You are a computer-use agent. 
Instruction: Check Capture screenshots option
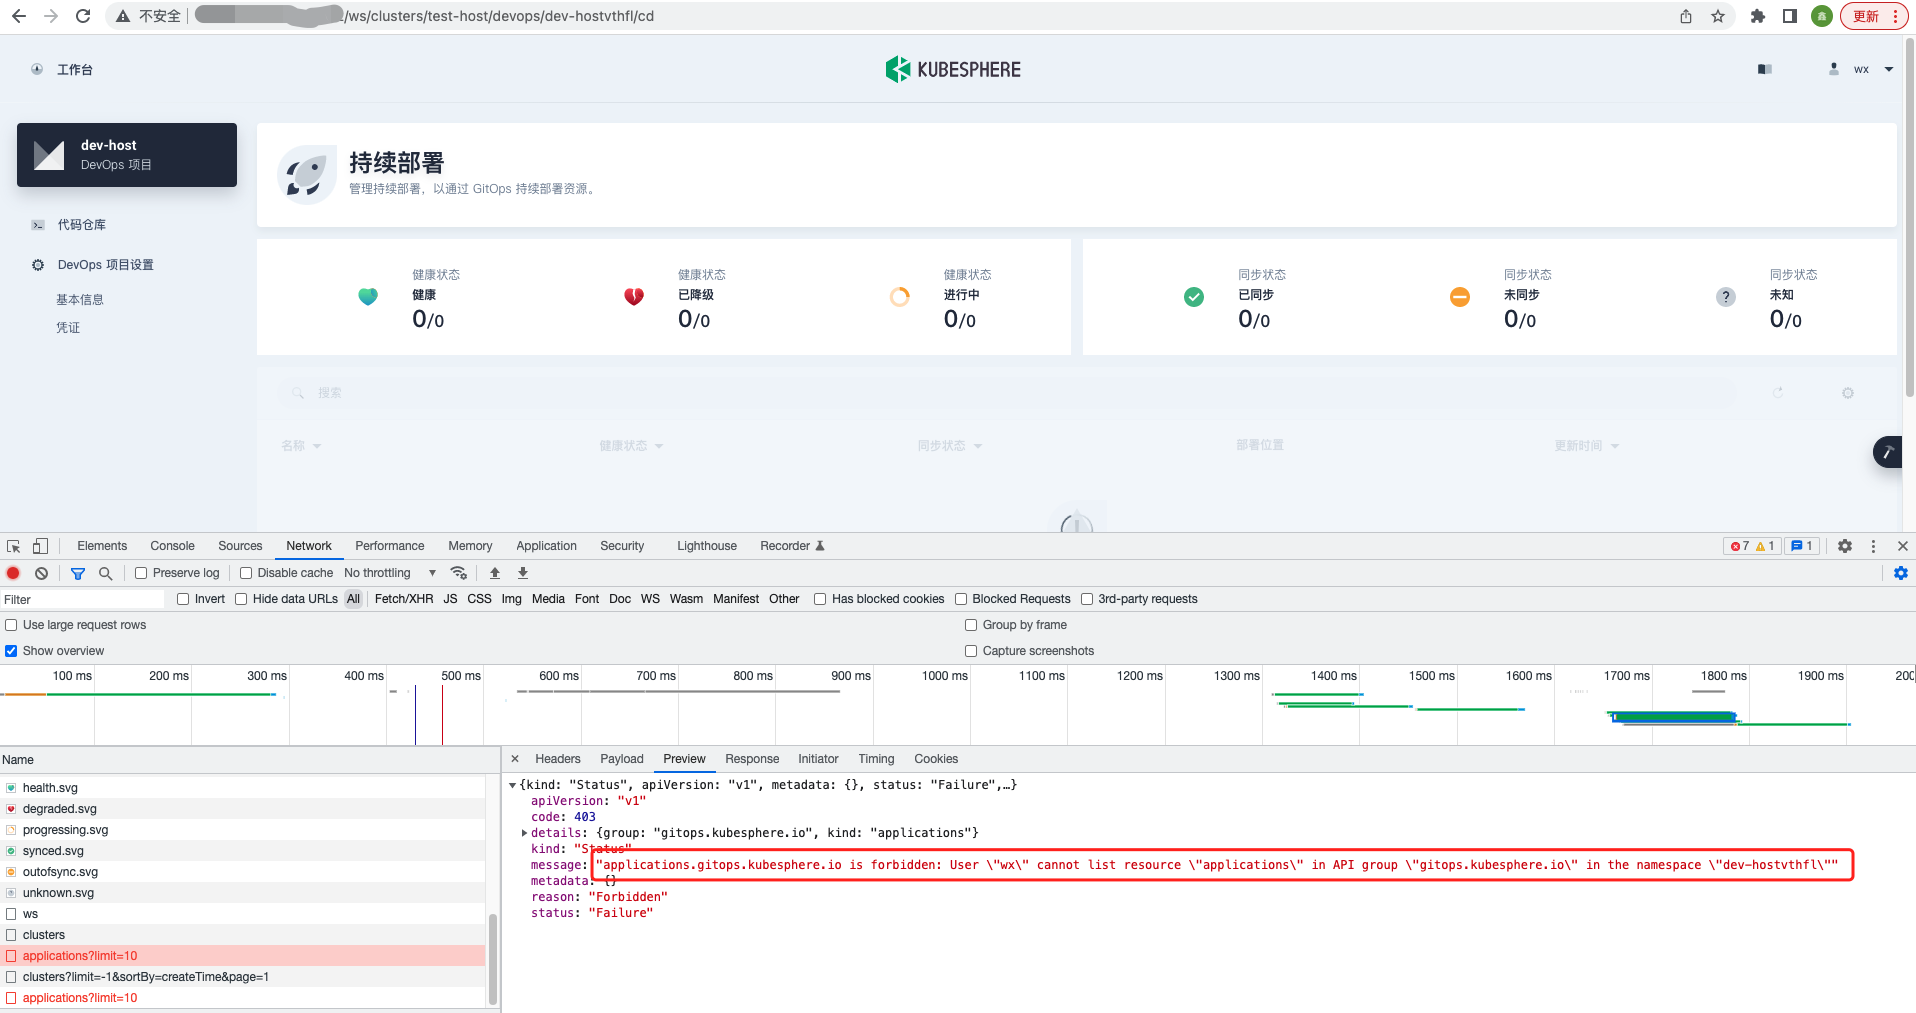point(971,651)
